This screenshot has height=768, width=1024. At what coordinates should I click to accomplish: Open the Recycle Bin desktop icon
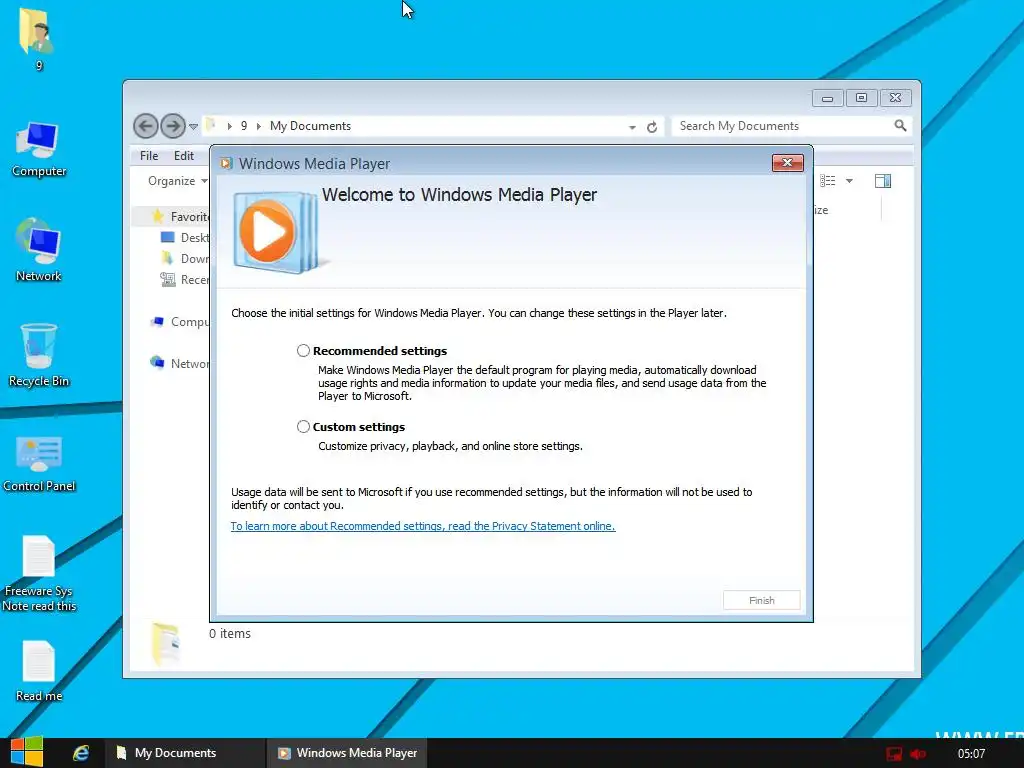[39, 355]
